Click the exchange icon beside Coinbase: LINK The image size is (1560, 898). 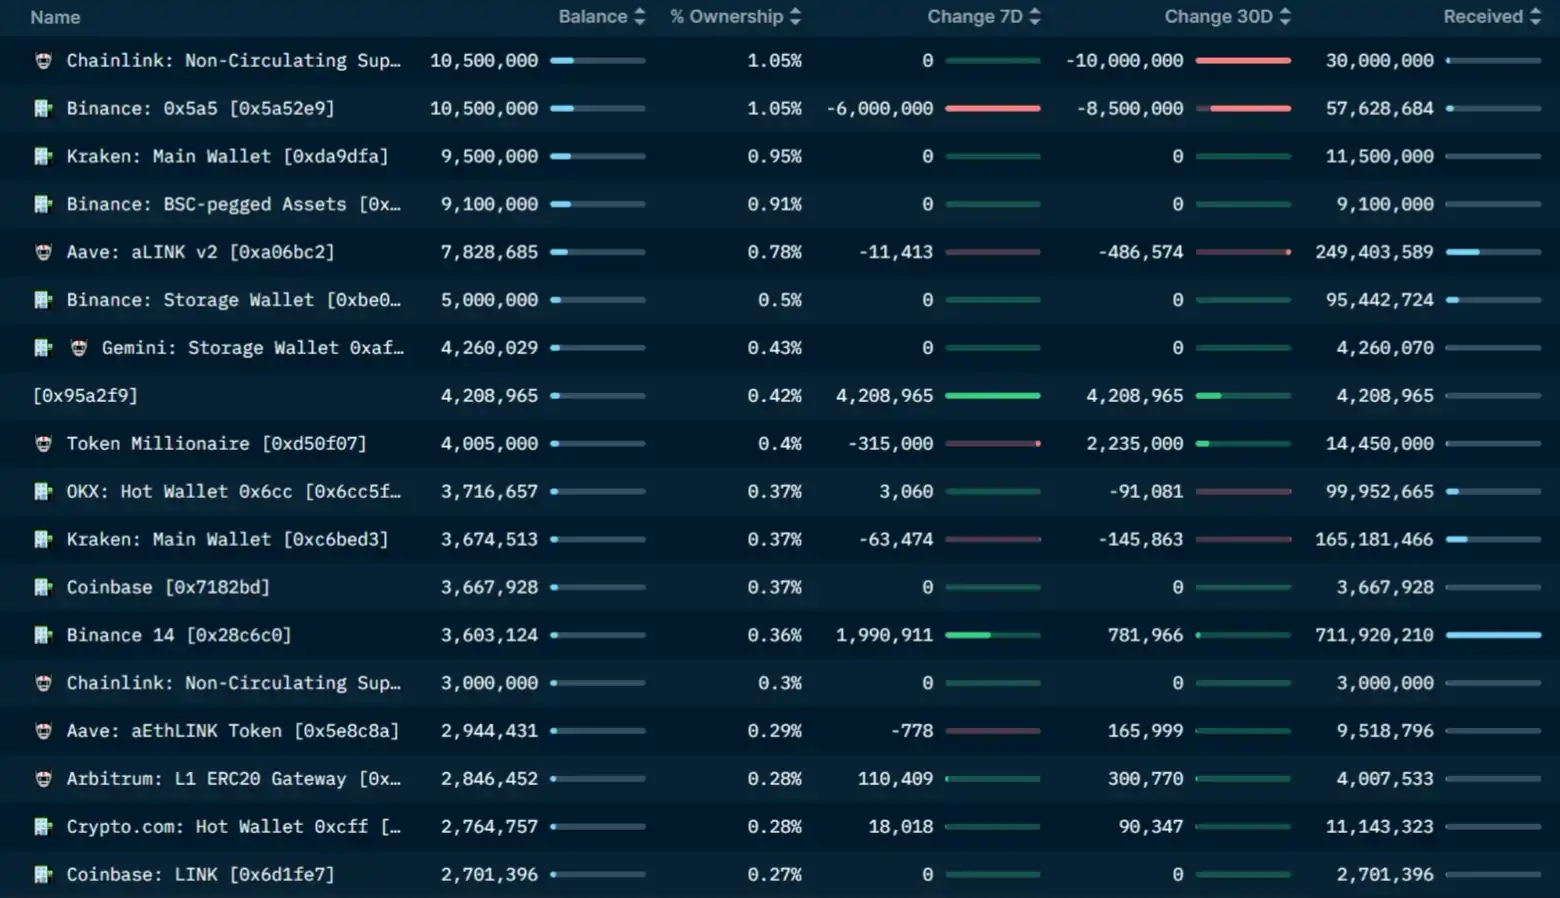(43, 875)
